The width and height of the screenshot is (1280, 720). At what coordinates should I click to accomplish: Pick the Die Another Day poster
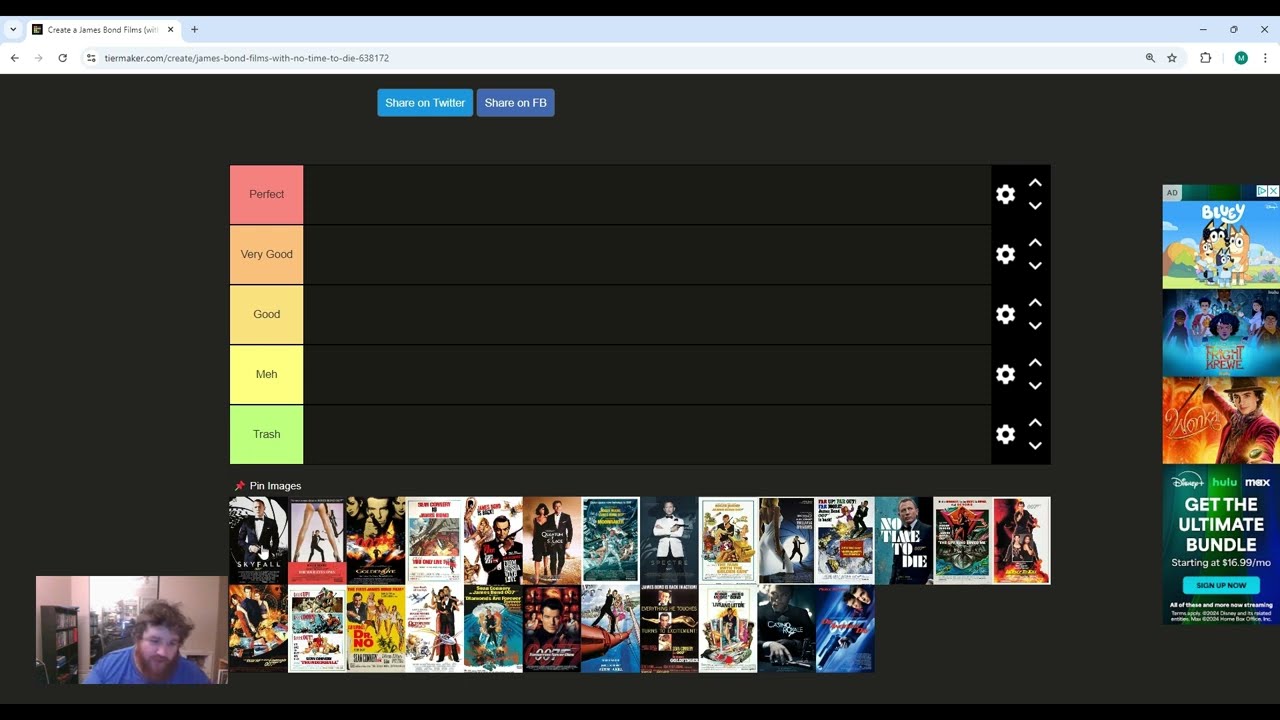click(845, 629)
